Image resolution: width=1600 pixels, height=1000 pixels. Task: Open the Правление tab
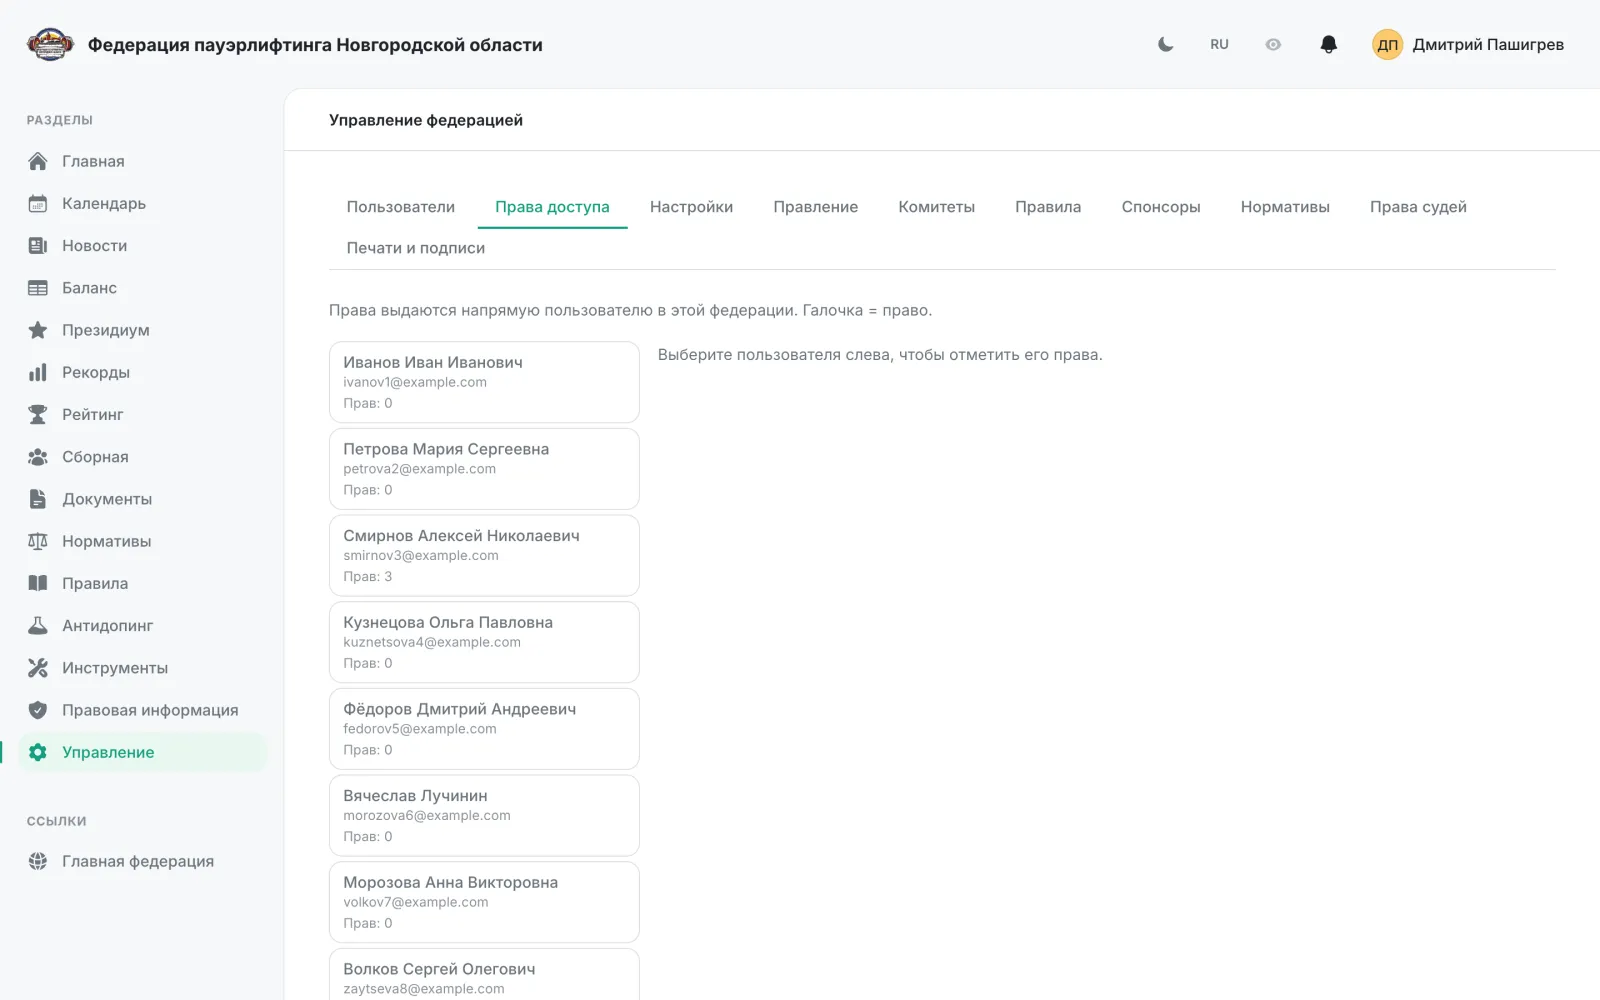tap(815, 207)
